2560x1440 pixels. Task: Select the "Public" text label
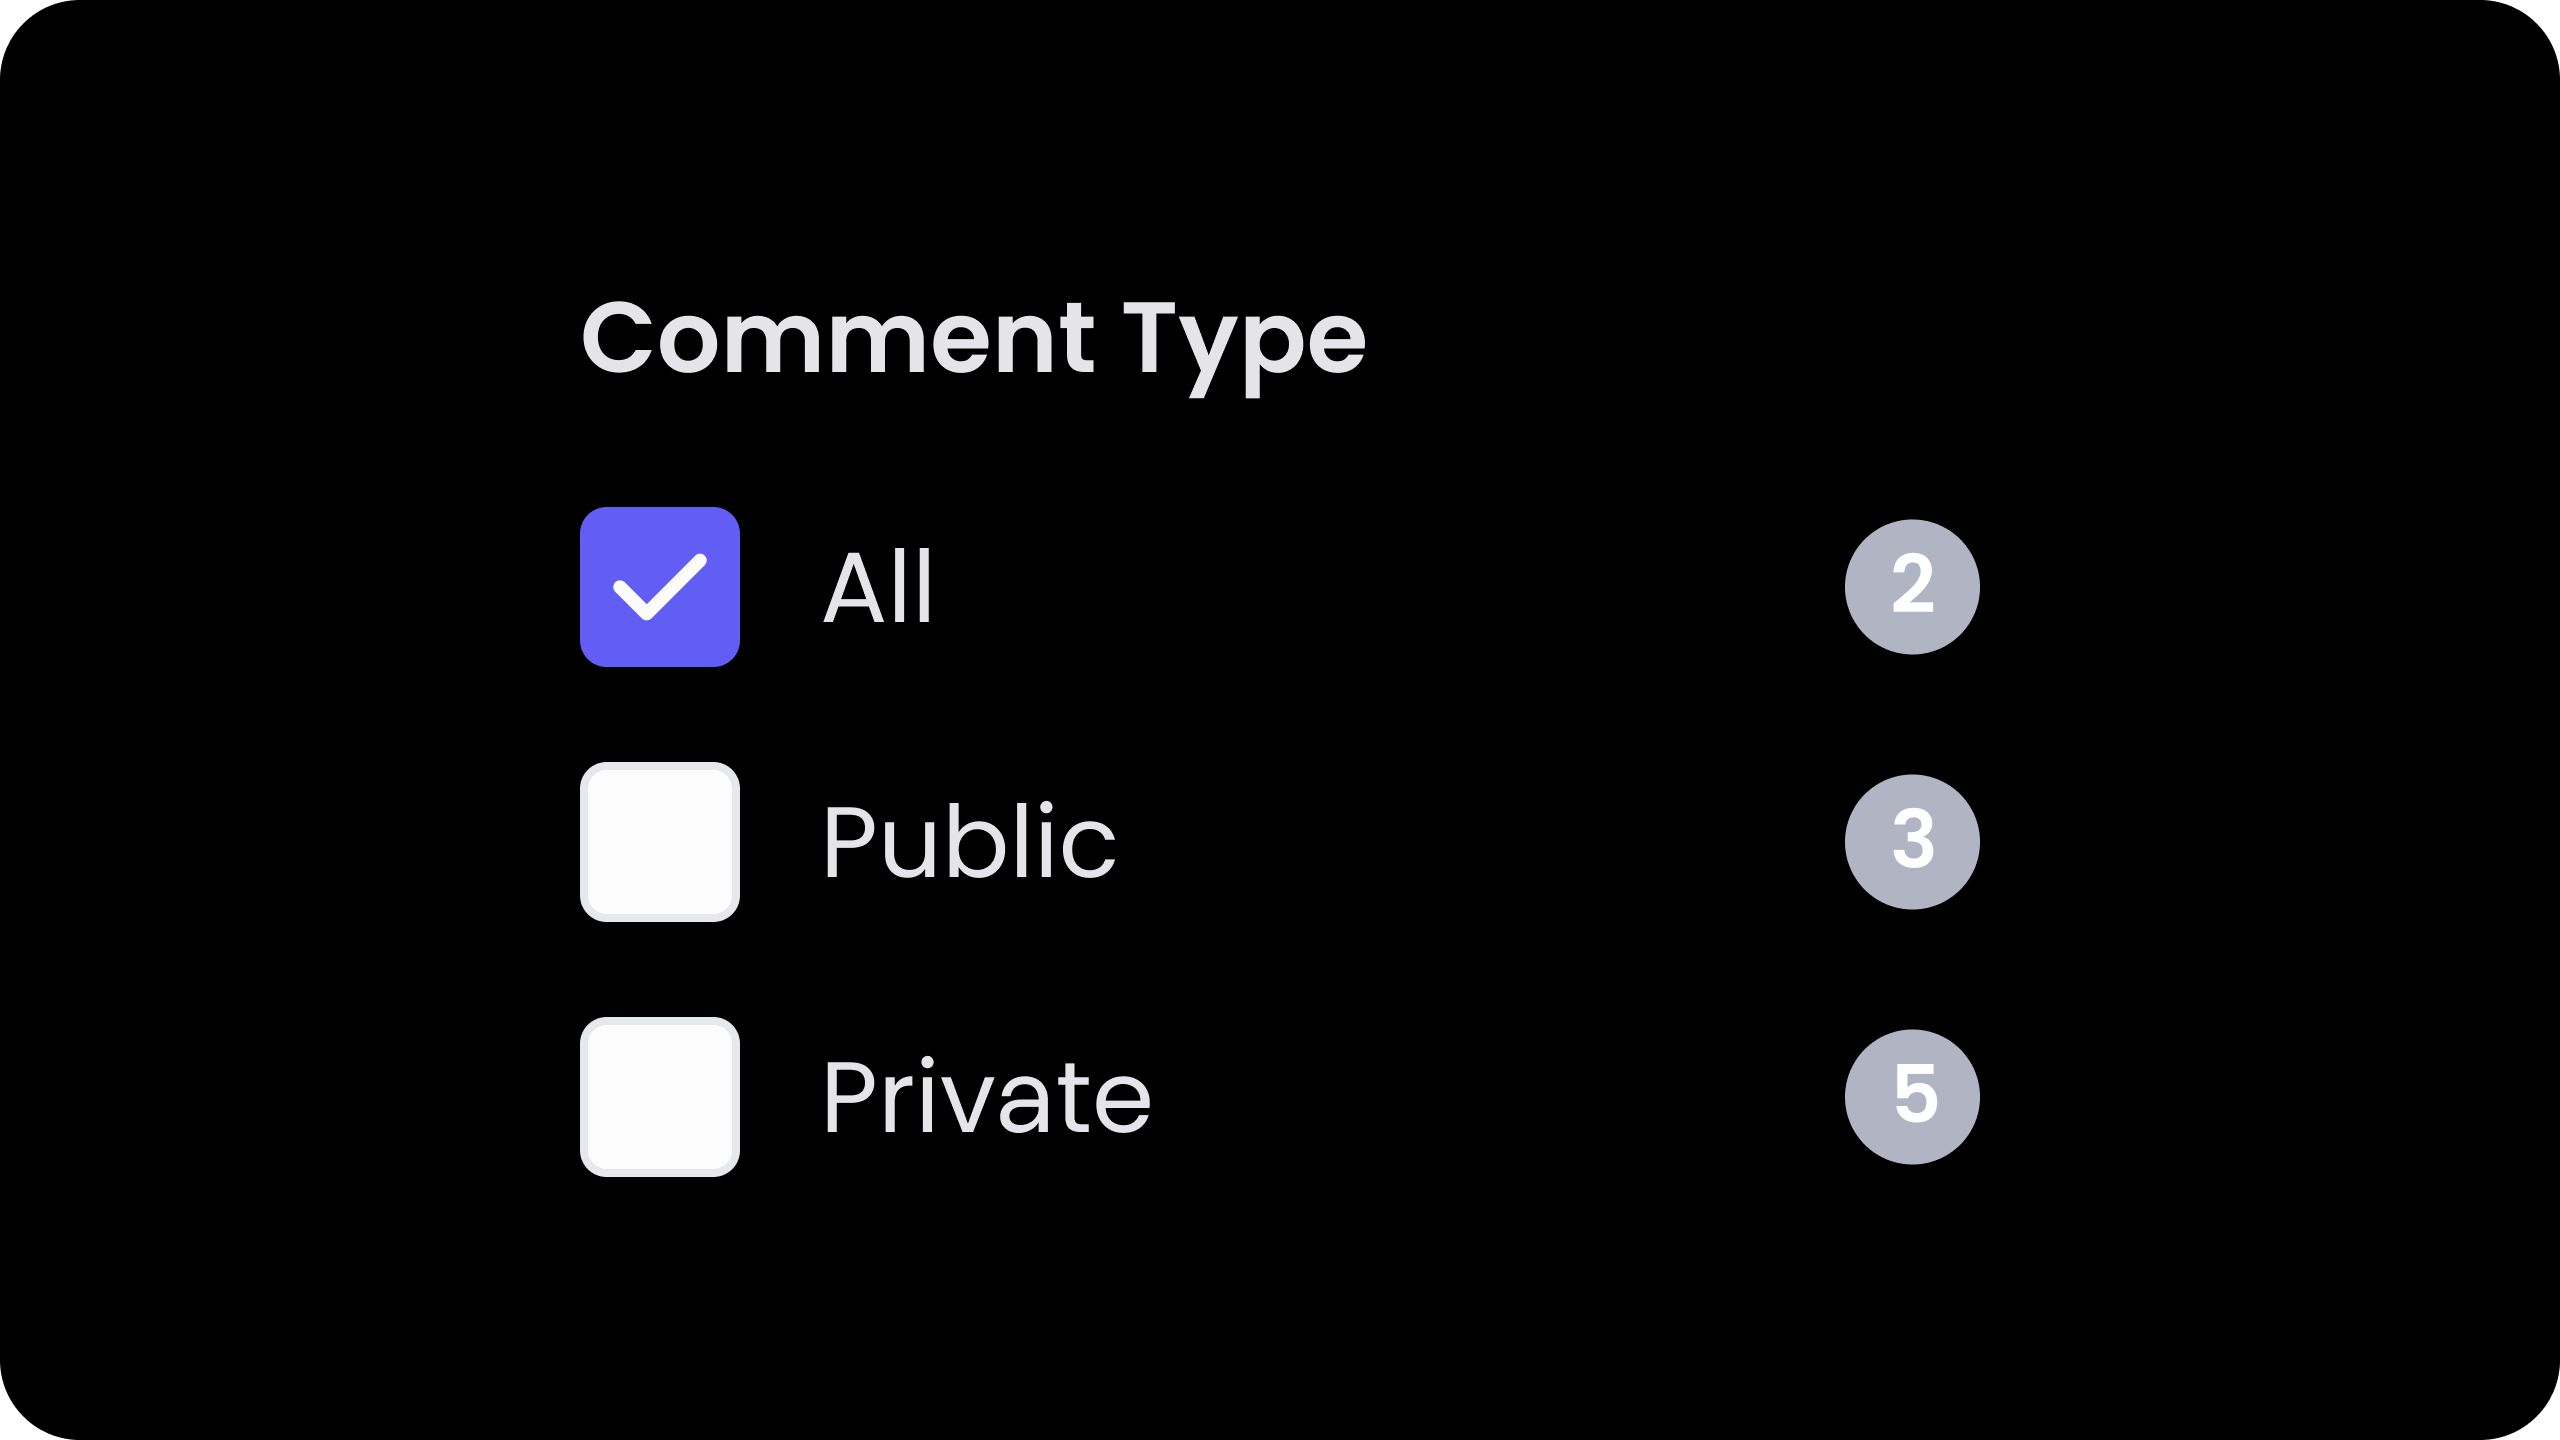(x=969, y=842)
